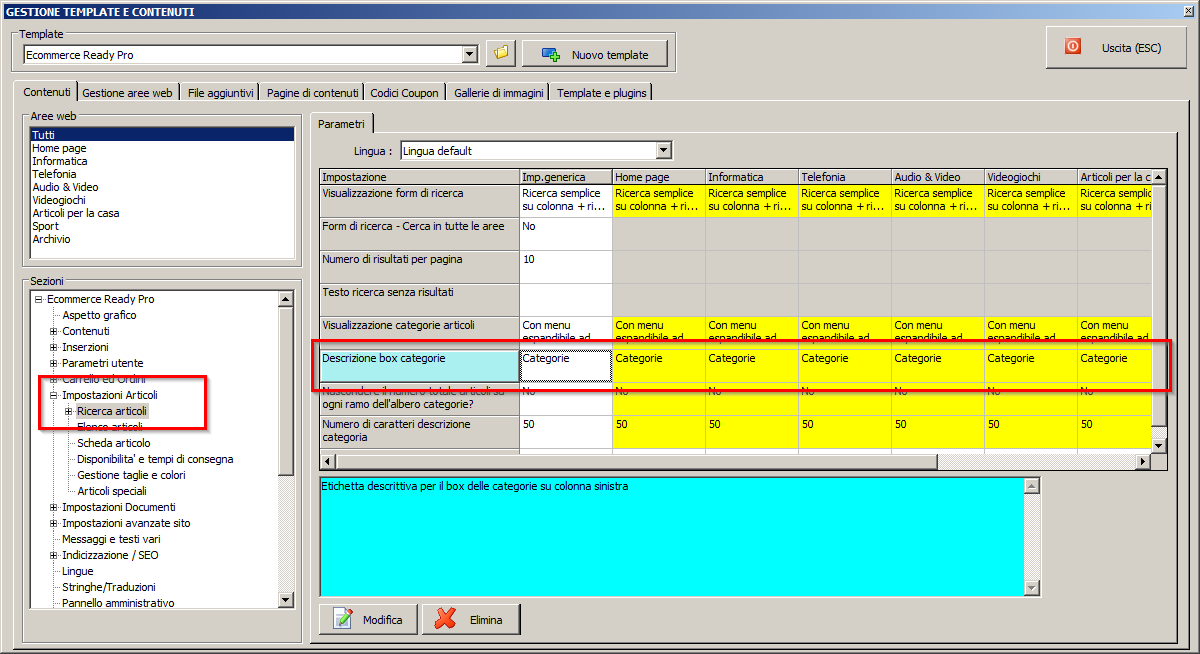Select Disponibilita' e tempi di consegna item
The image size is (1200, 654).
[155, 459]
